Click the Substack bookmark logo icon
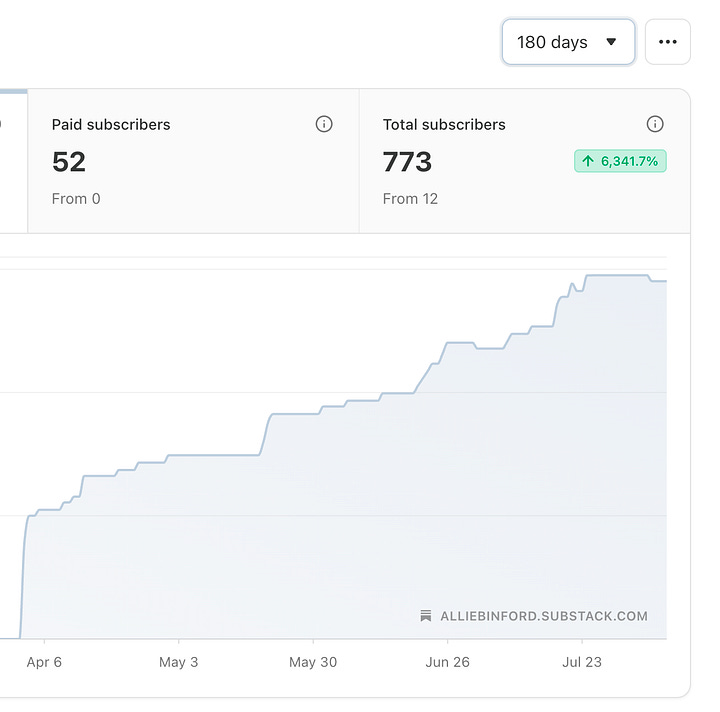720x712 pixels. click(x=426, y=616)
